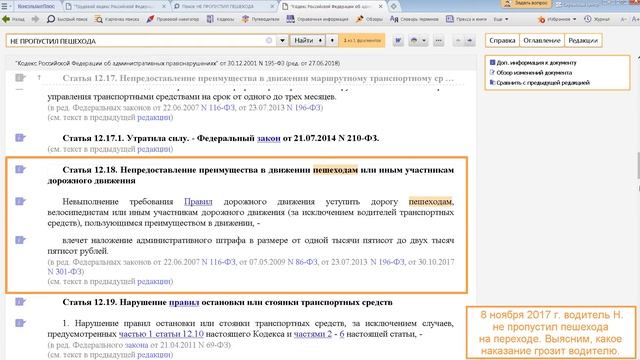Close the Трудовой кодекс tab

click(164, 7)
